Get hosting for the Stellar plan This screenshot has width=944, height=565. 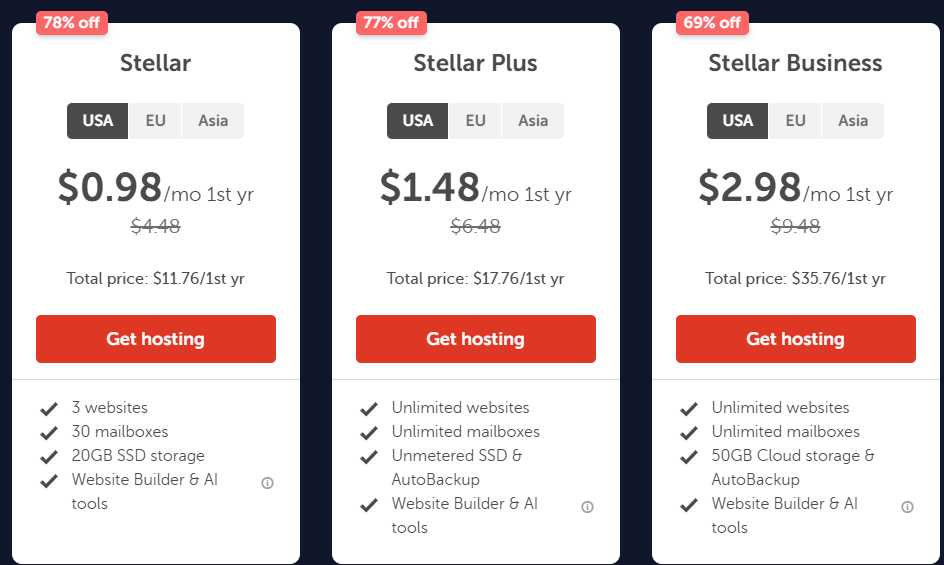click(x=156, y=339)
